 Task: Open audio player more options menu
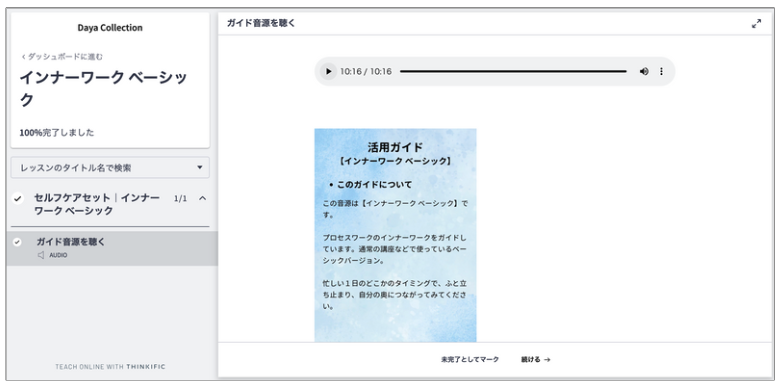[x=661, y=72]
